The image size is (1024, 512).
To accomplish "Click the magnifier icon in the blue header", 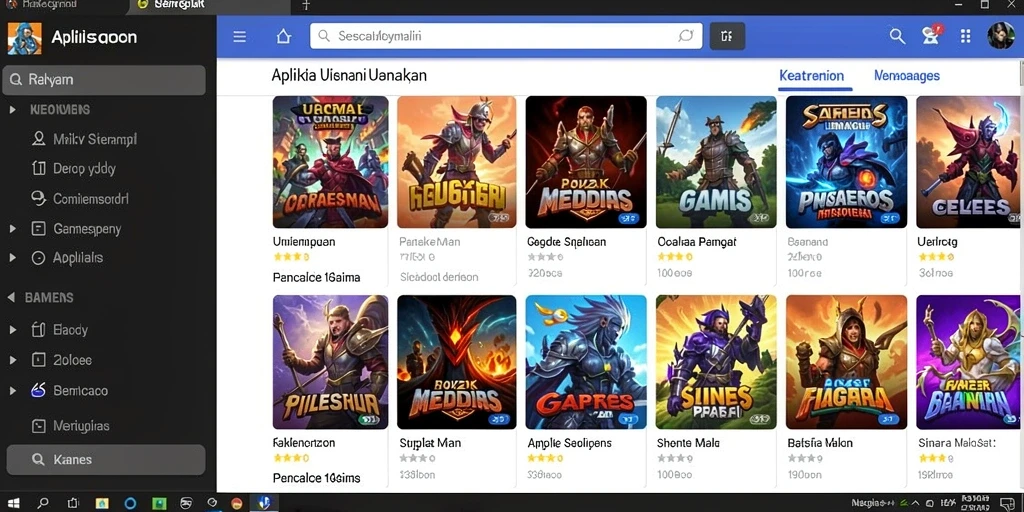I will [x=897, y=37].
